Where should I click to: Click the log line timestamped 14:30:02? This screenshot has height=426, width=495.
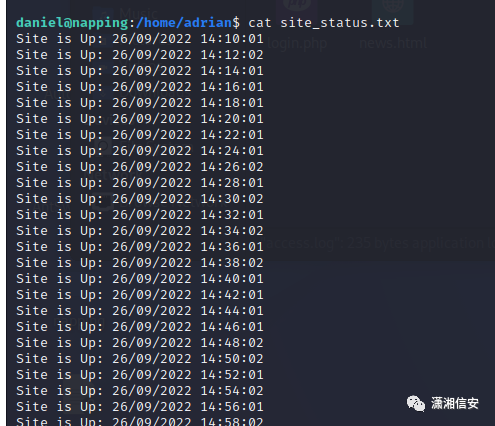(x=140, y=199)
